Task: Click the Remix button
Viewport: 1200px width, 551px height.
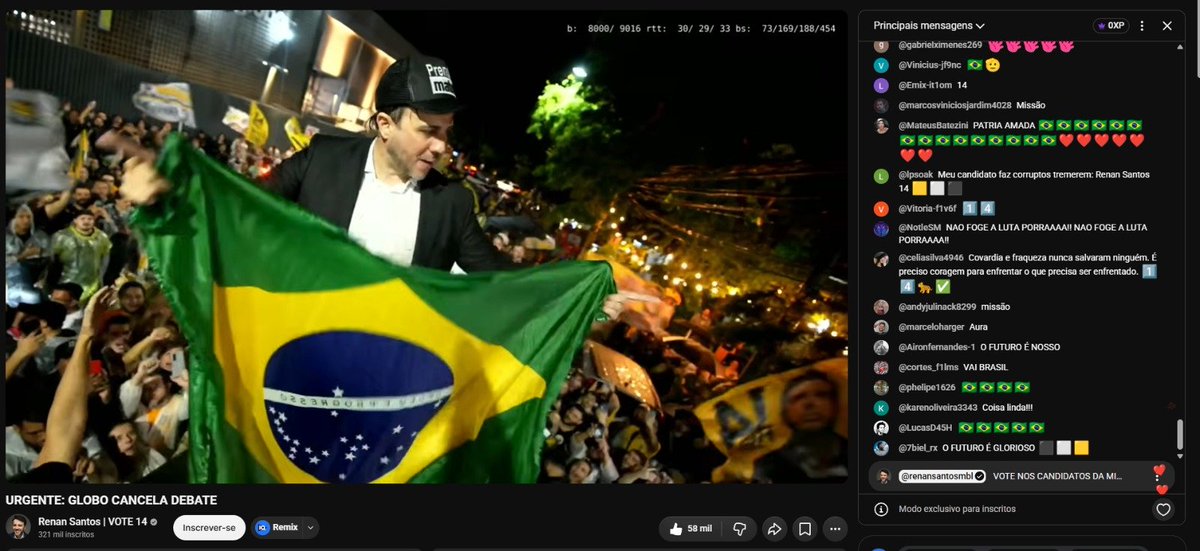Action: (x=277, y=528)
